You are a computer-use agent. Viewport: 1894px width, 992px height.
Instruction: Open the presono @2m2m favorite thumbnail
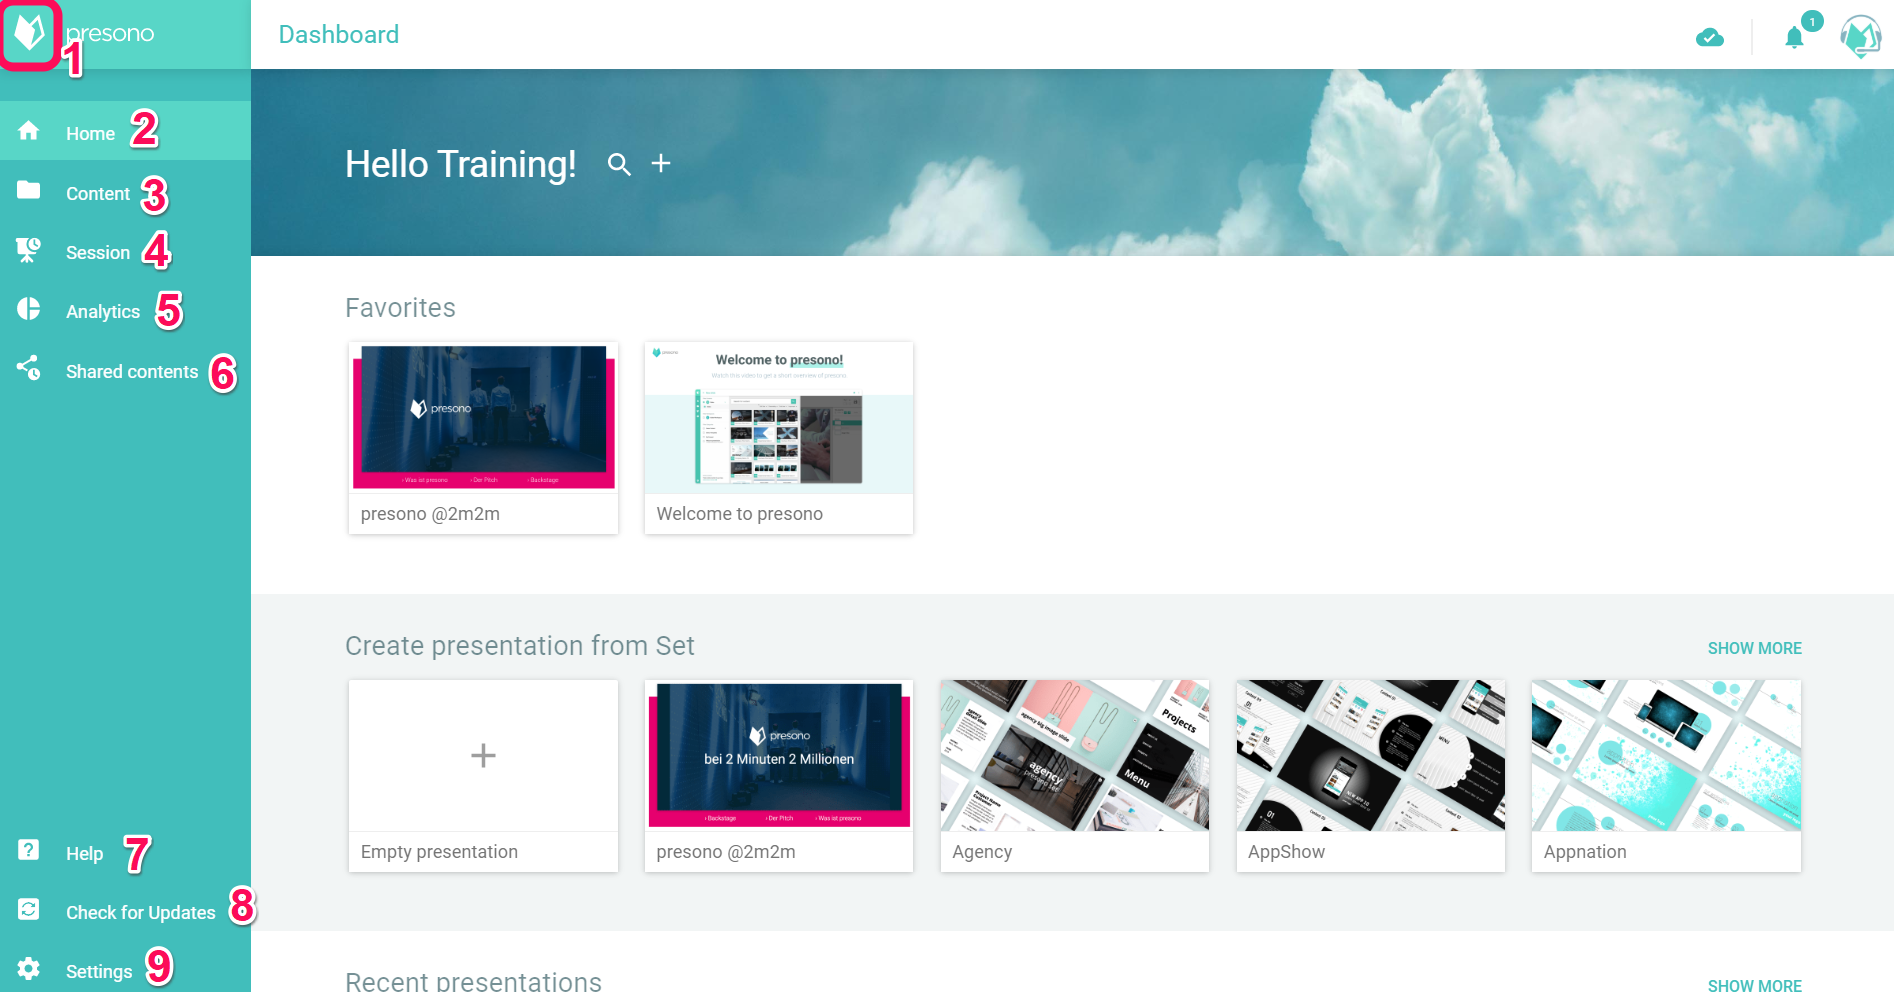click(x=483, y=417)
